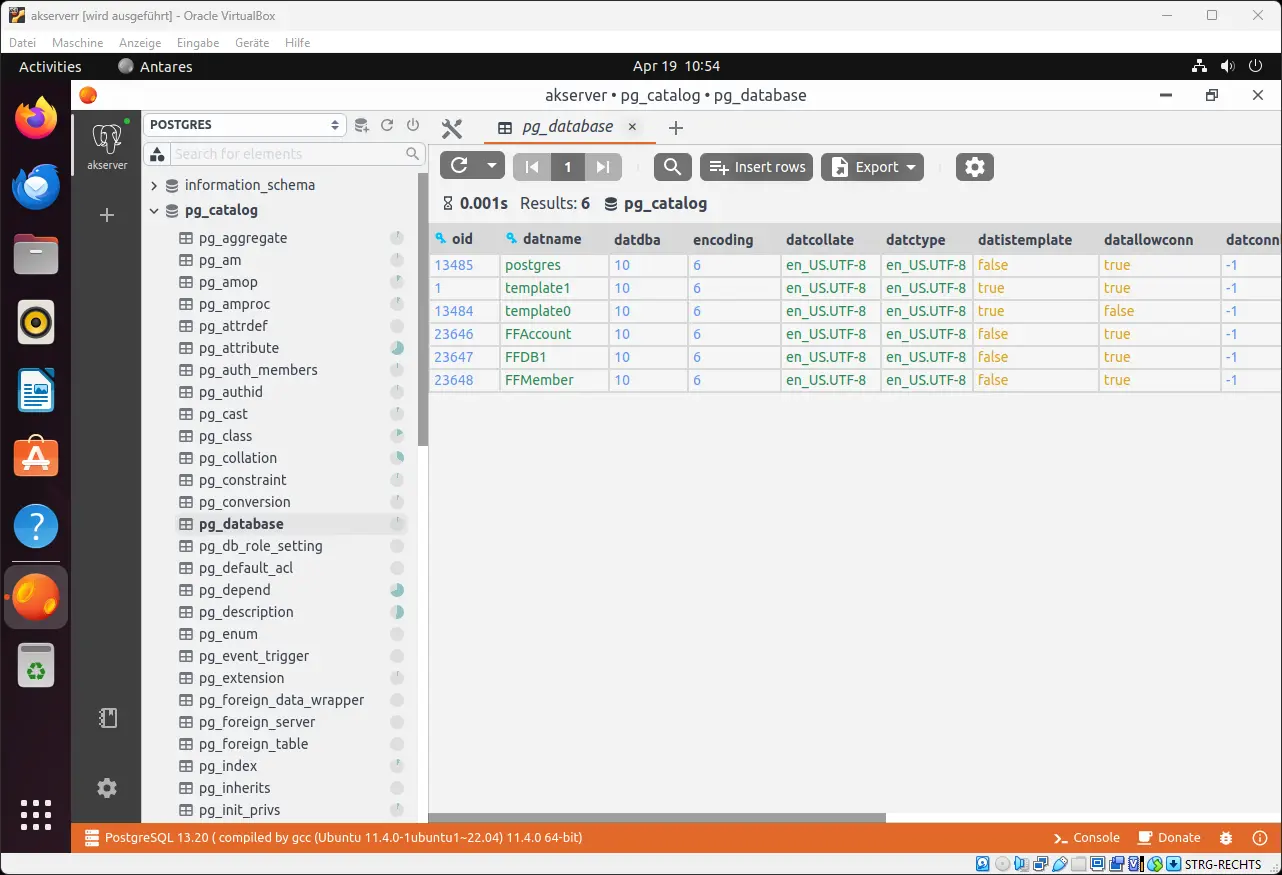Open Ubuntu Activities overview
Viewport: 1282px width, 875px height.
(50, 66)
